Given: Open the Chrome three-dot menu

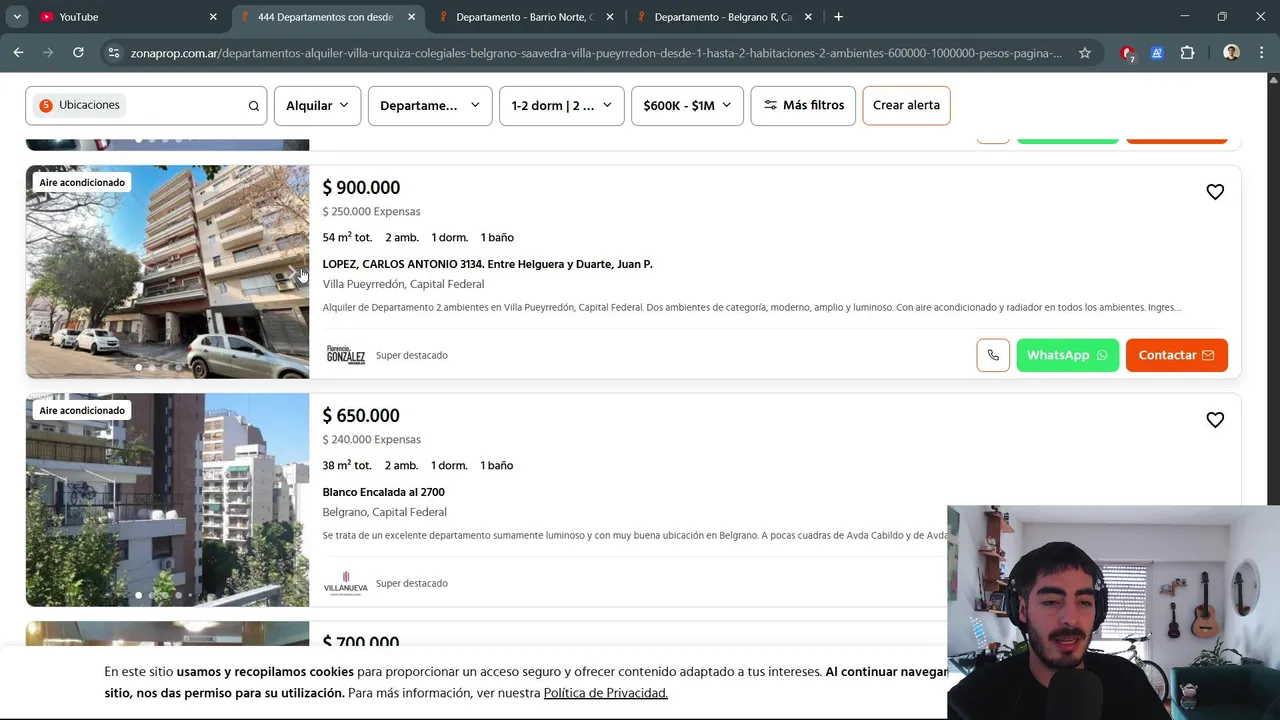Looking at the screenshot, I should (x=1261, y=53).
